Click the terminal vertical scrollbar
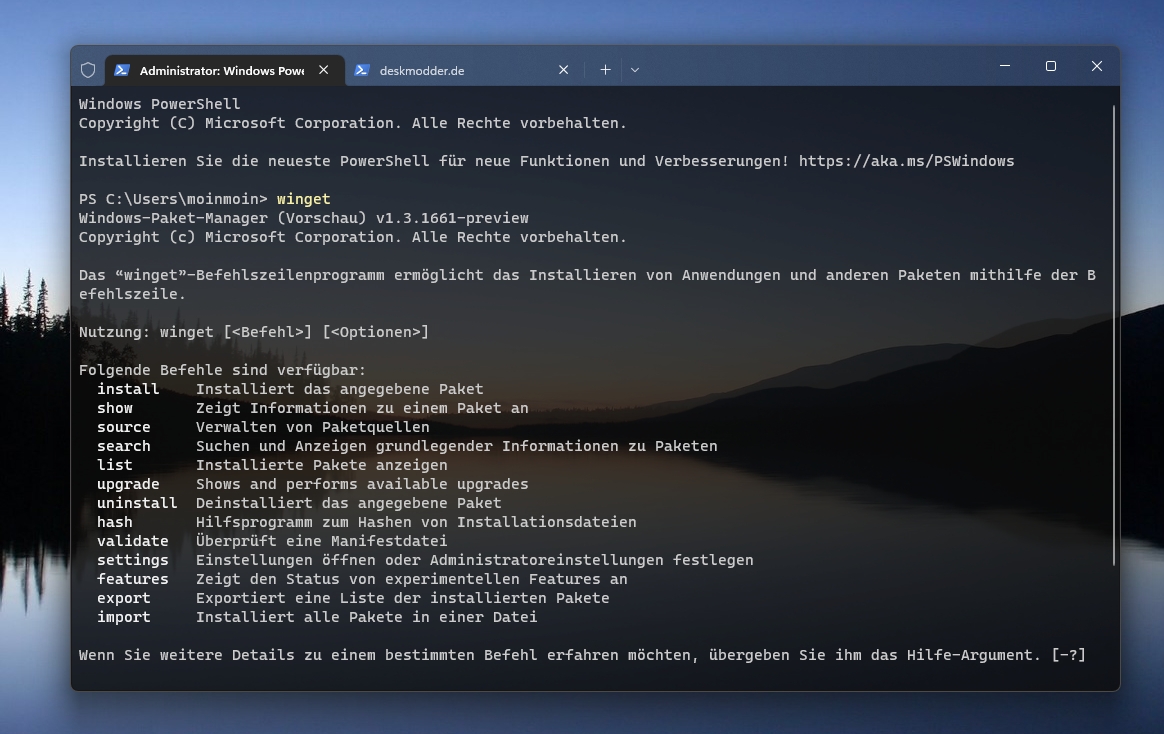 [1114, 335]
